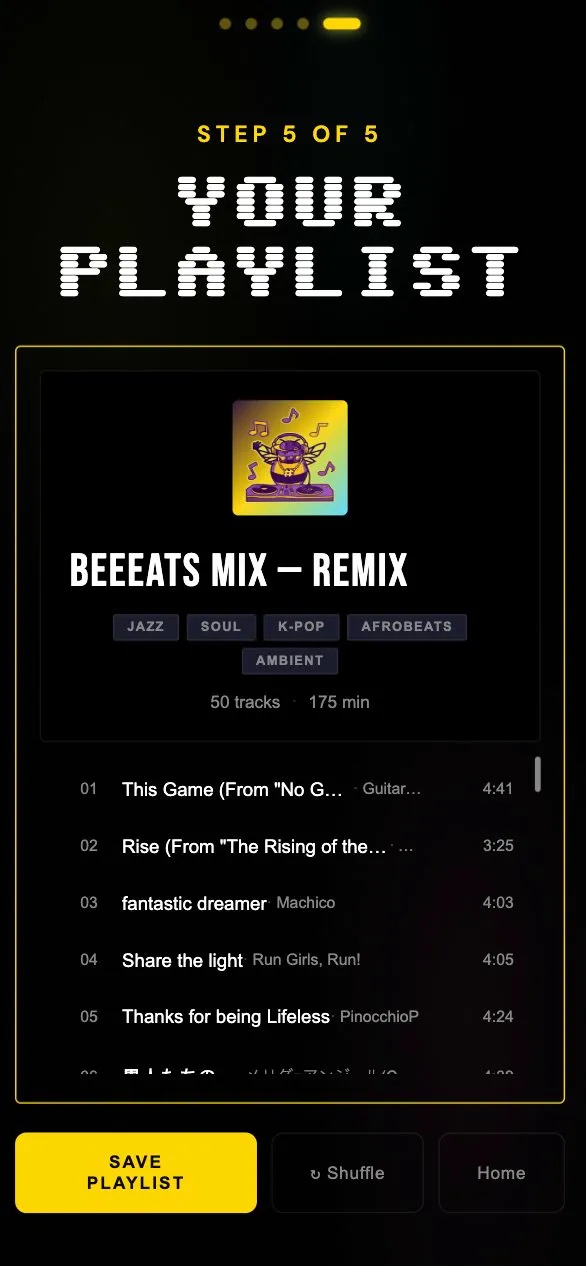Click the active fifth step indicator pill
The height and width of the screenshot is (1266, 586).
(x=342, y=24)
